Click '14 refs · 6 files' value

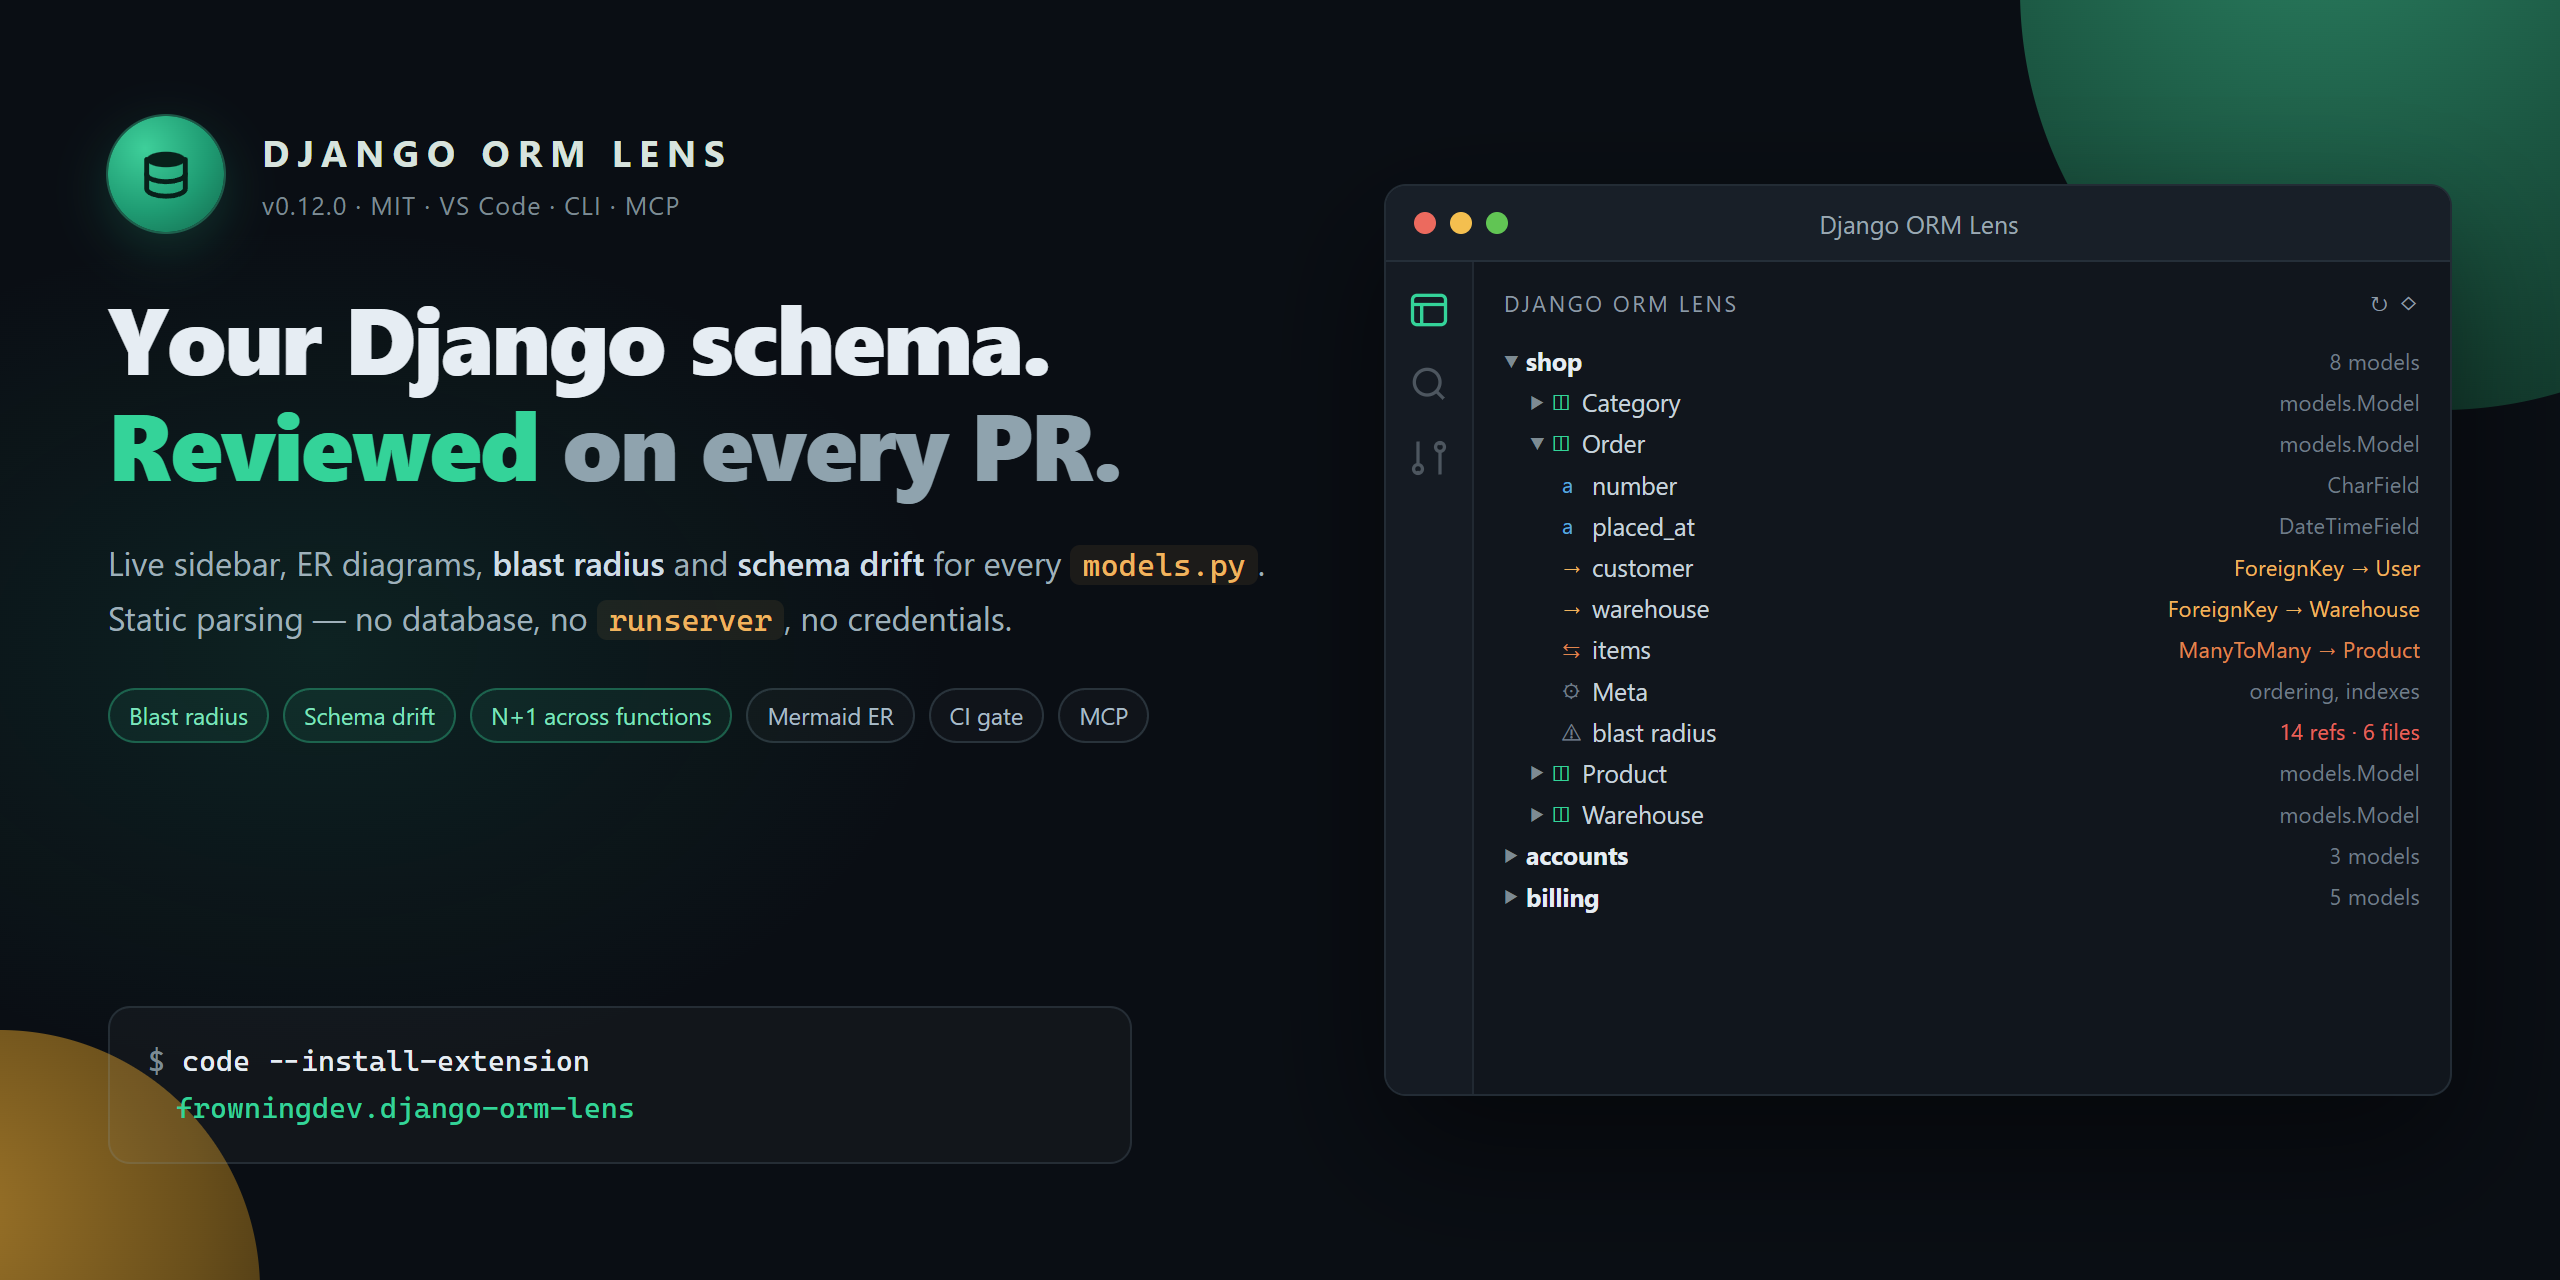(x=2349, y=732)
